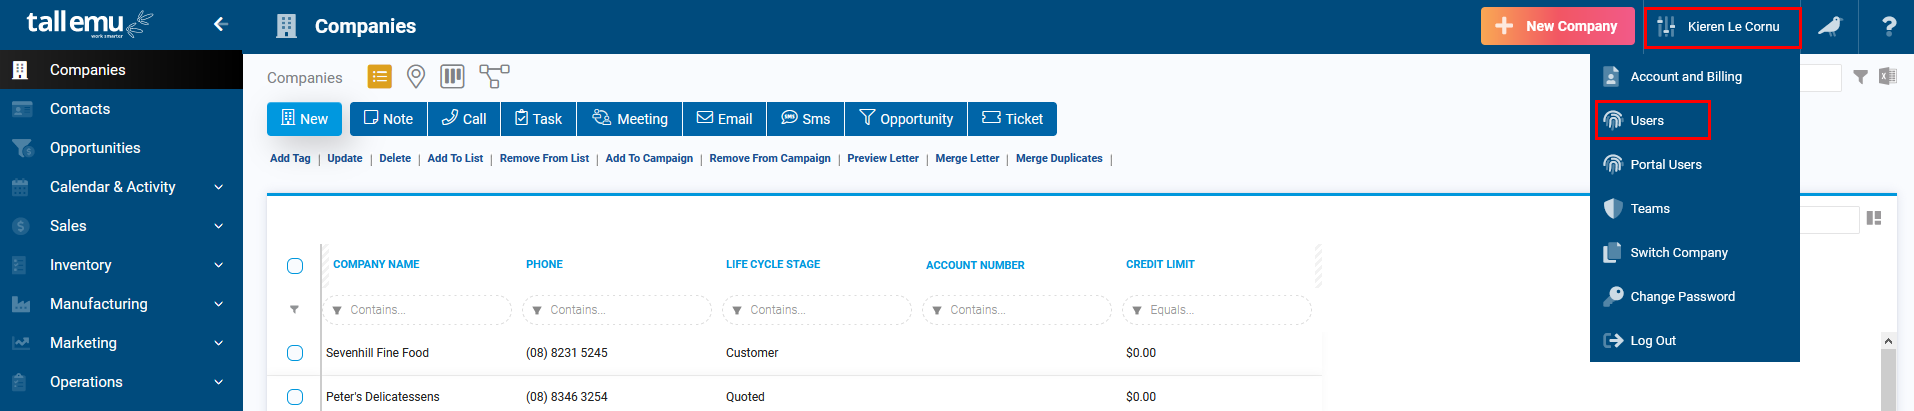The height and width of the screenshot is (411, 1914).
Task: Check the select-all companies checkbox
Action: coord(295,266)
